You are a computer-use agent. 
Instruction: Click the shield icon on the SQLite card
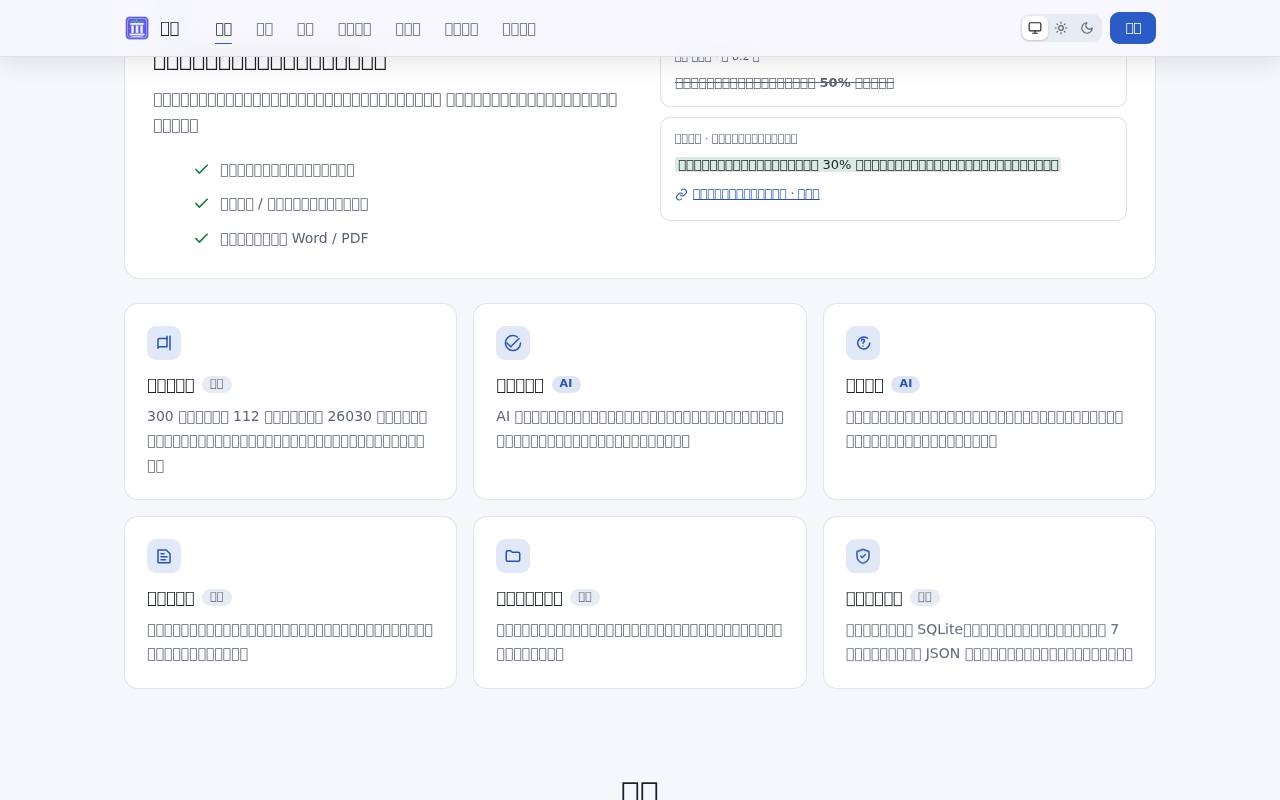tap(863, 556)
